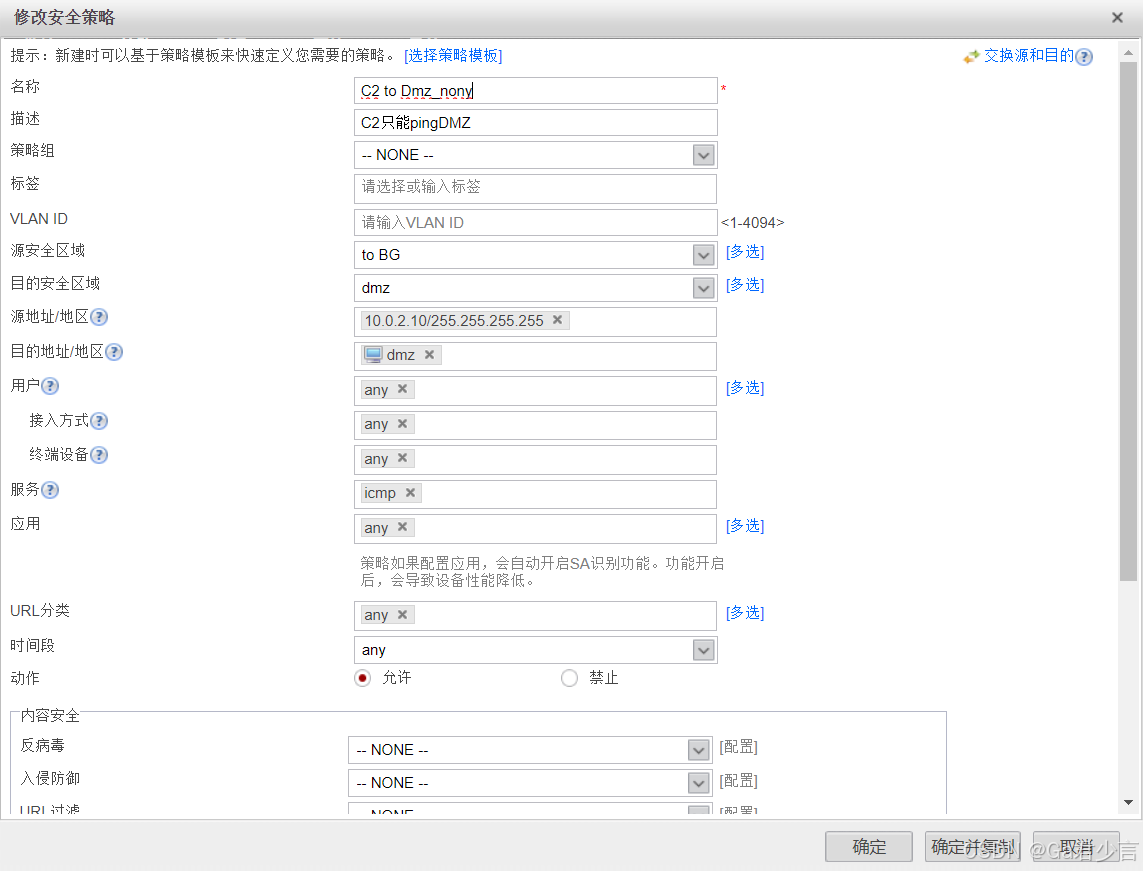Remove the any tag in 终端设备 field
The height and width of the screenshot is (871, 1143).
point(402,458)
